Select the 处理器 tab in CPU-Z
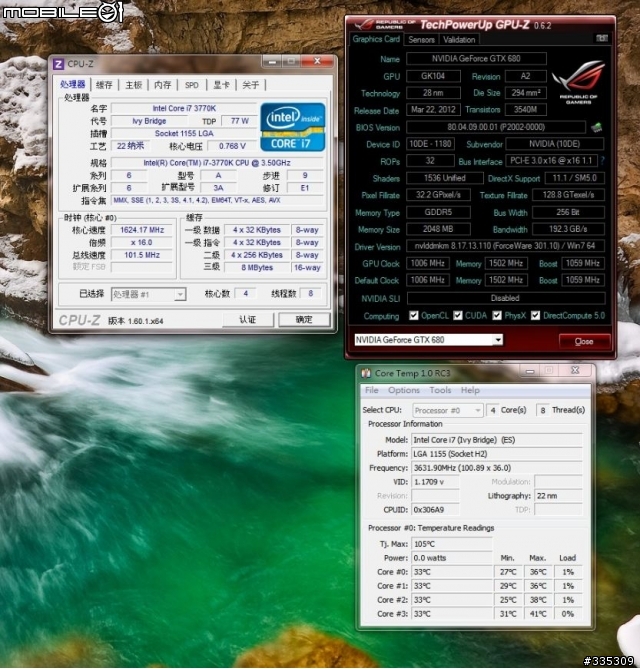The width and height of the screenshot is (640, 669). (x=73, y=84)
